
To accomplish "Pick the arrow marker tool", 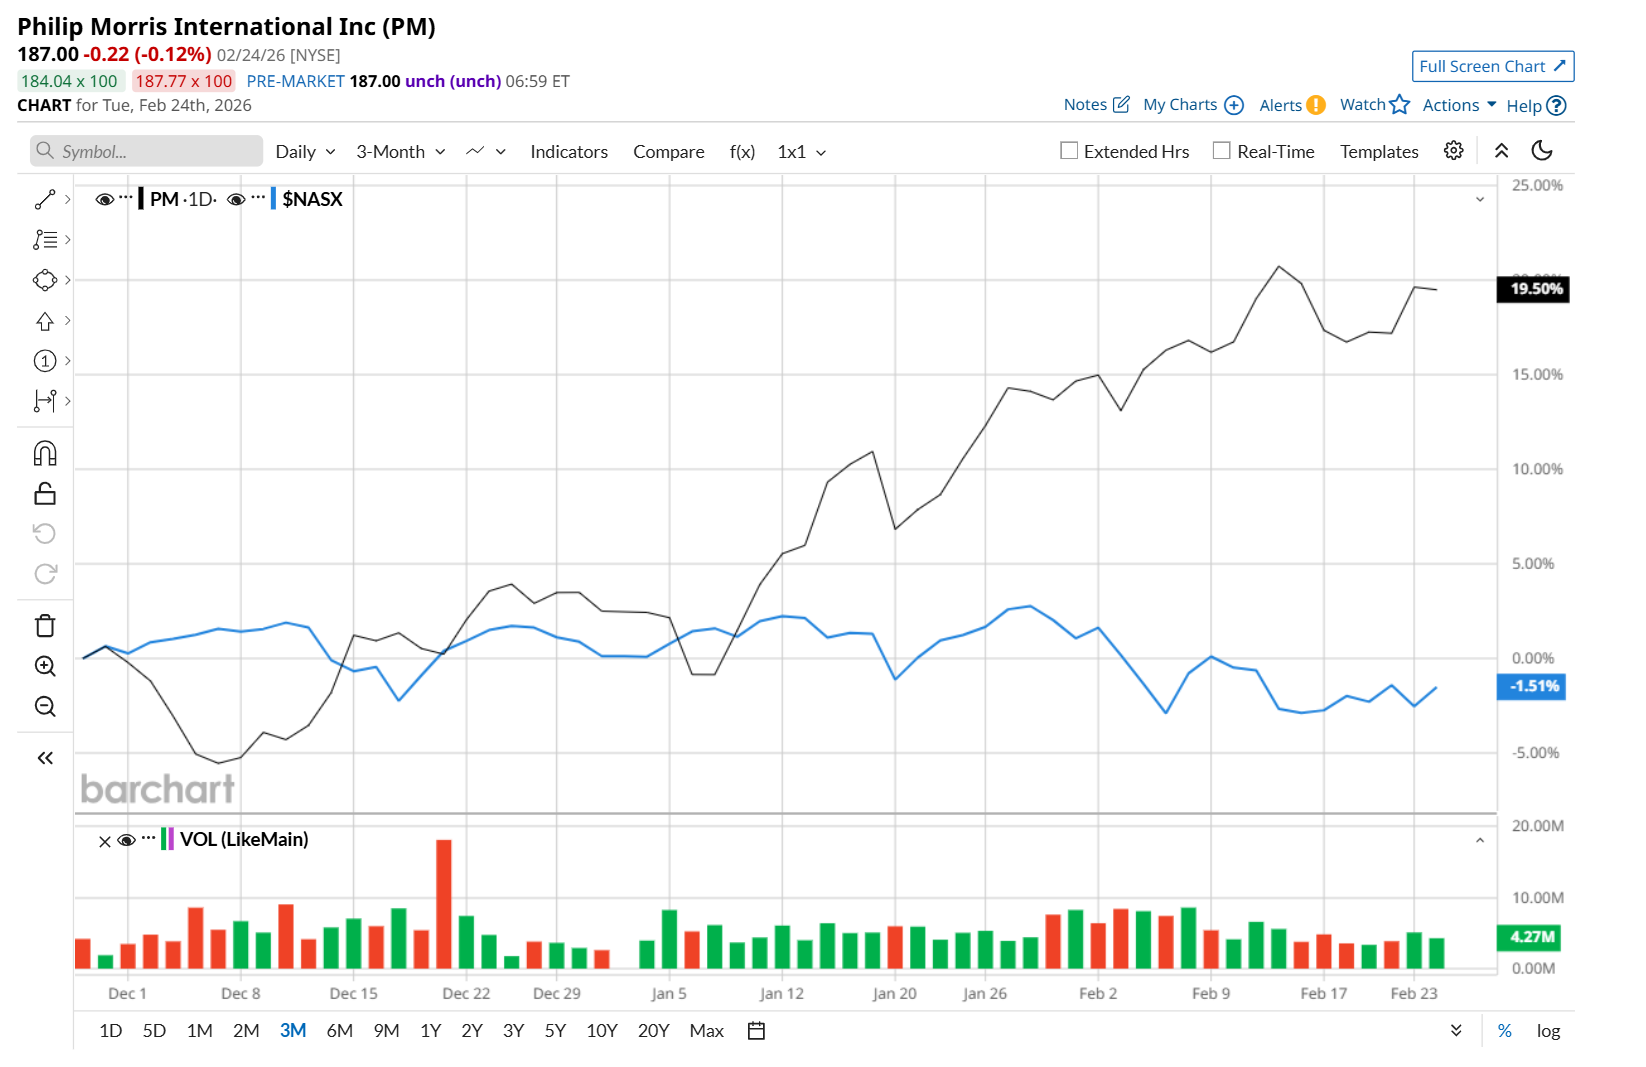I will tap(45, 321).
